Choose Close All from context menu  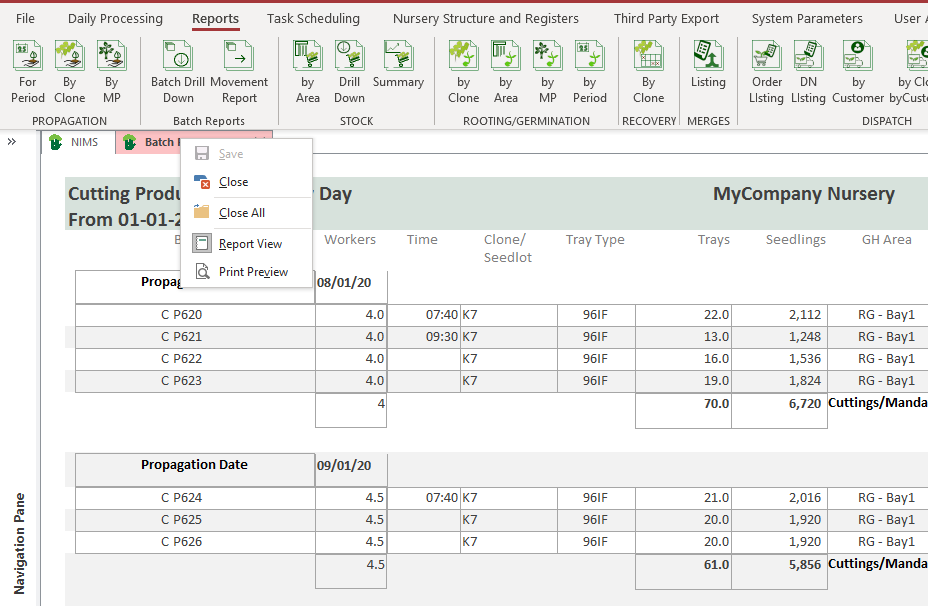pos(242,213)
